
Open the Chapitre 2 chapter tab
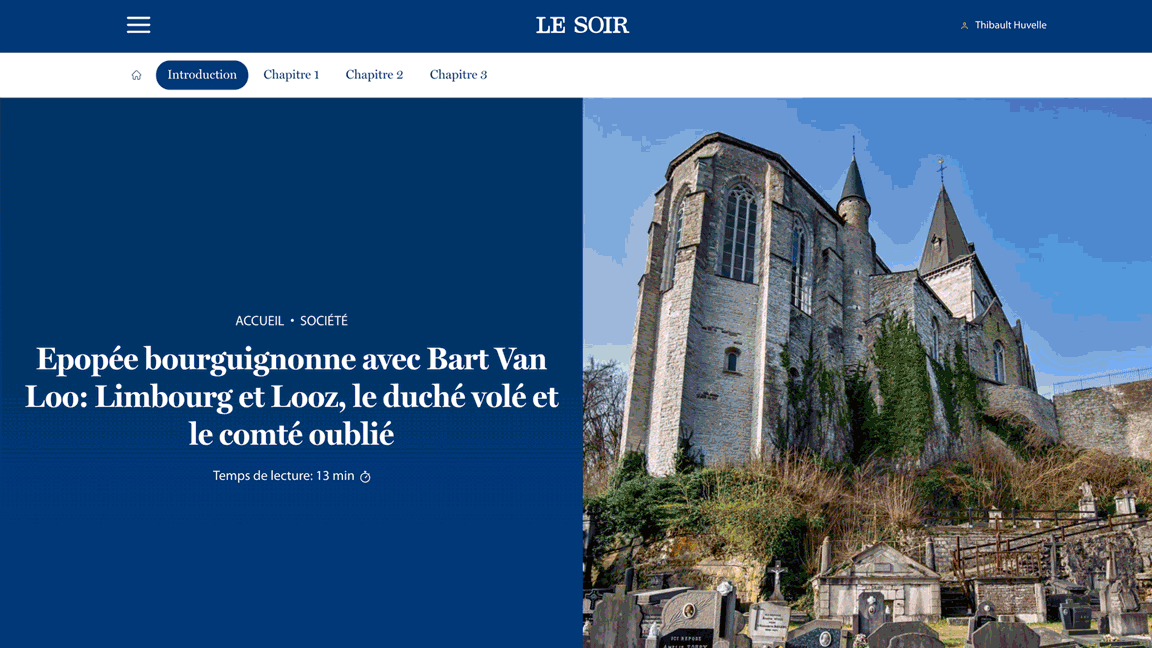point(374,74)
